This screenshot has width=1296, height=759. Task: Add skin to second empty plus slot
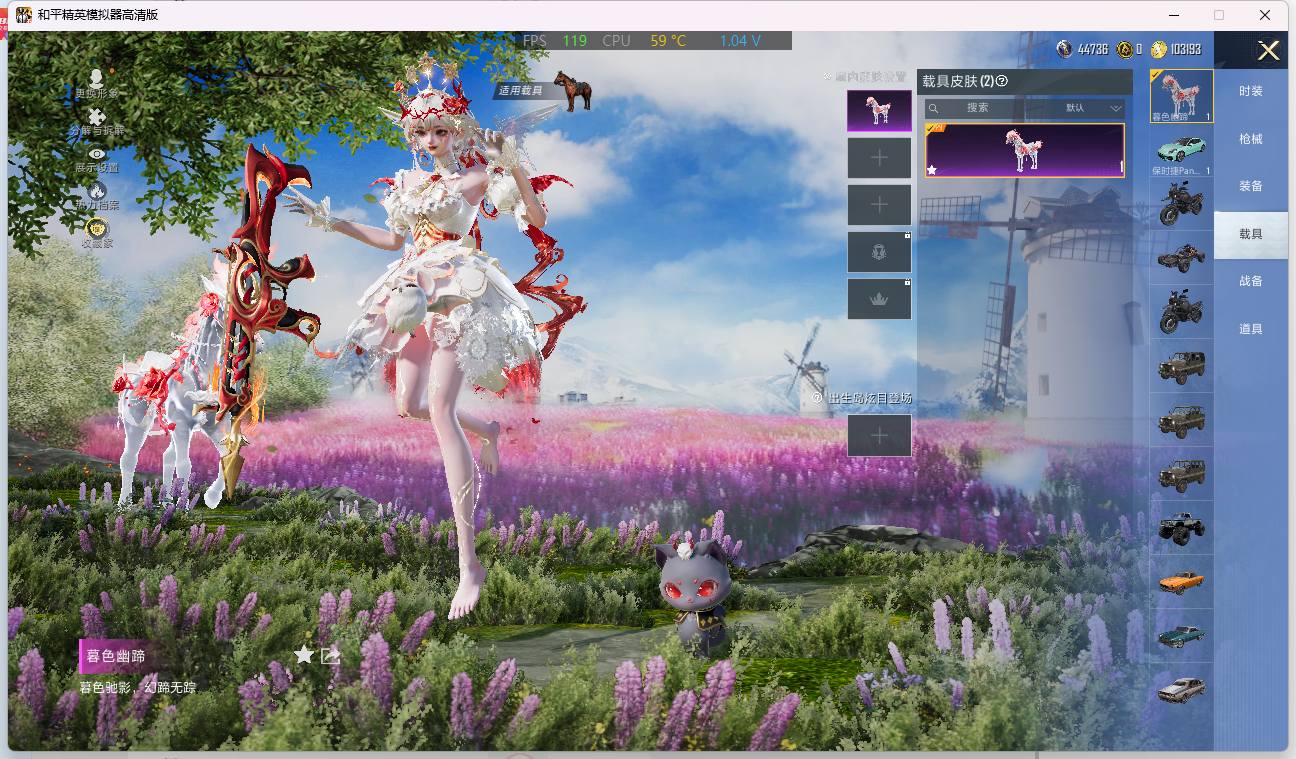tap(879, 205)
